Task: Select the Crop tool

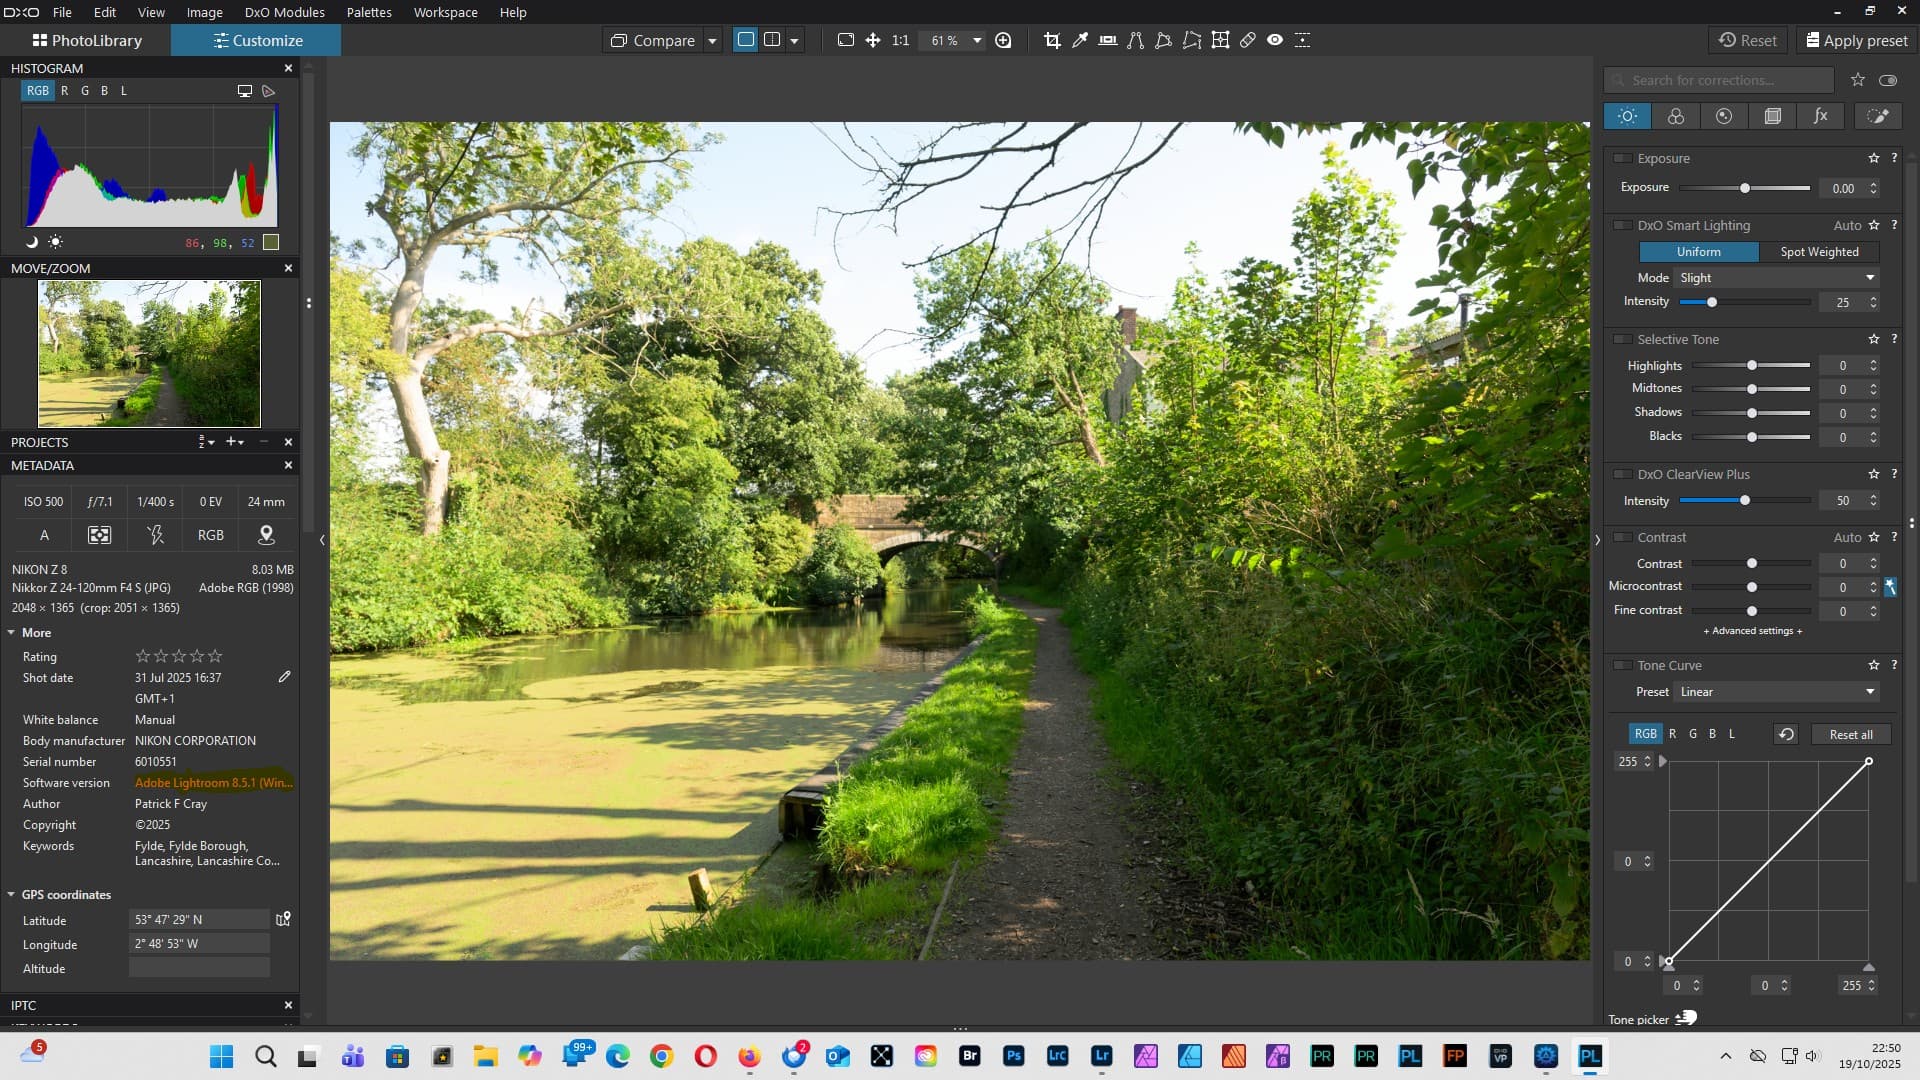Action: pyautogui.click(x=1052, y=40)
